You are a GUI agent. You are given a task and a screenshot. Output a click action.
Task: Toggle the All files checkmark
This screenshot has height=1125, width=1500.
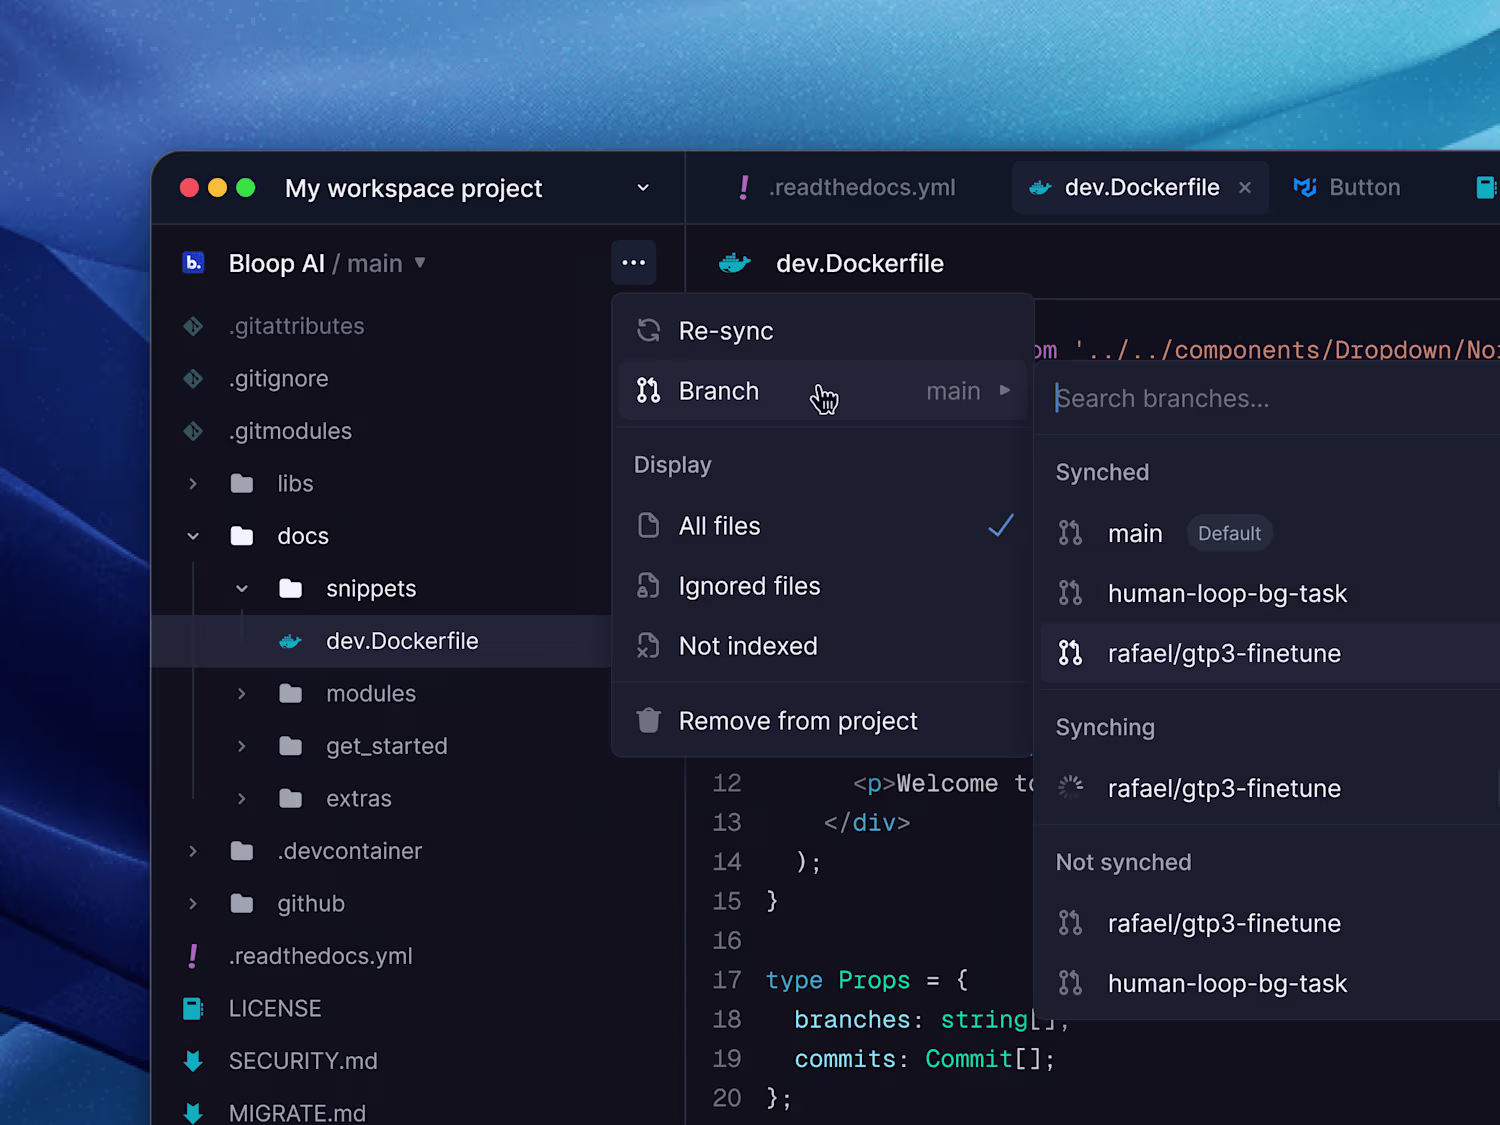[x=1001, y=525]
